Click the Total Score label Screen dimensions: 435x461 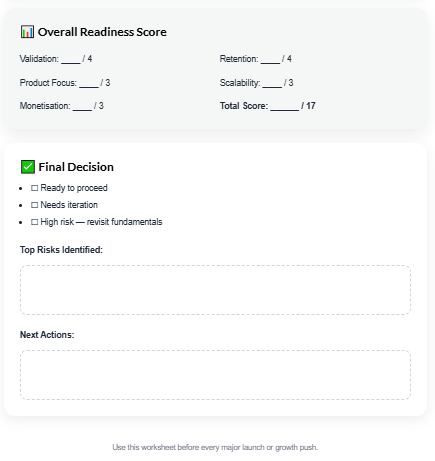coord(244,106)
